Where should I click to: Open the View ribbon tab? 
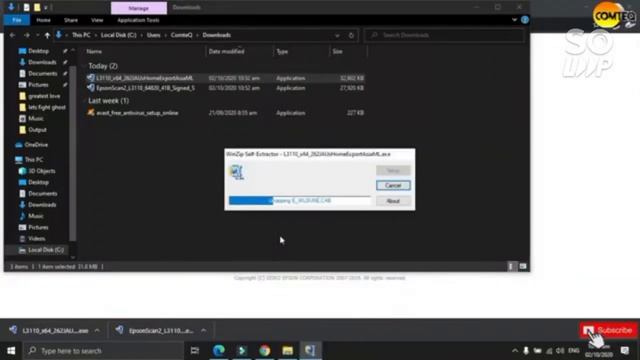[x=97, y=20]
